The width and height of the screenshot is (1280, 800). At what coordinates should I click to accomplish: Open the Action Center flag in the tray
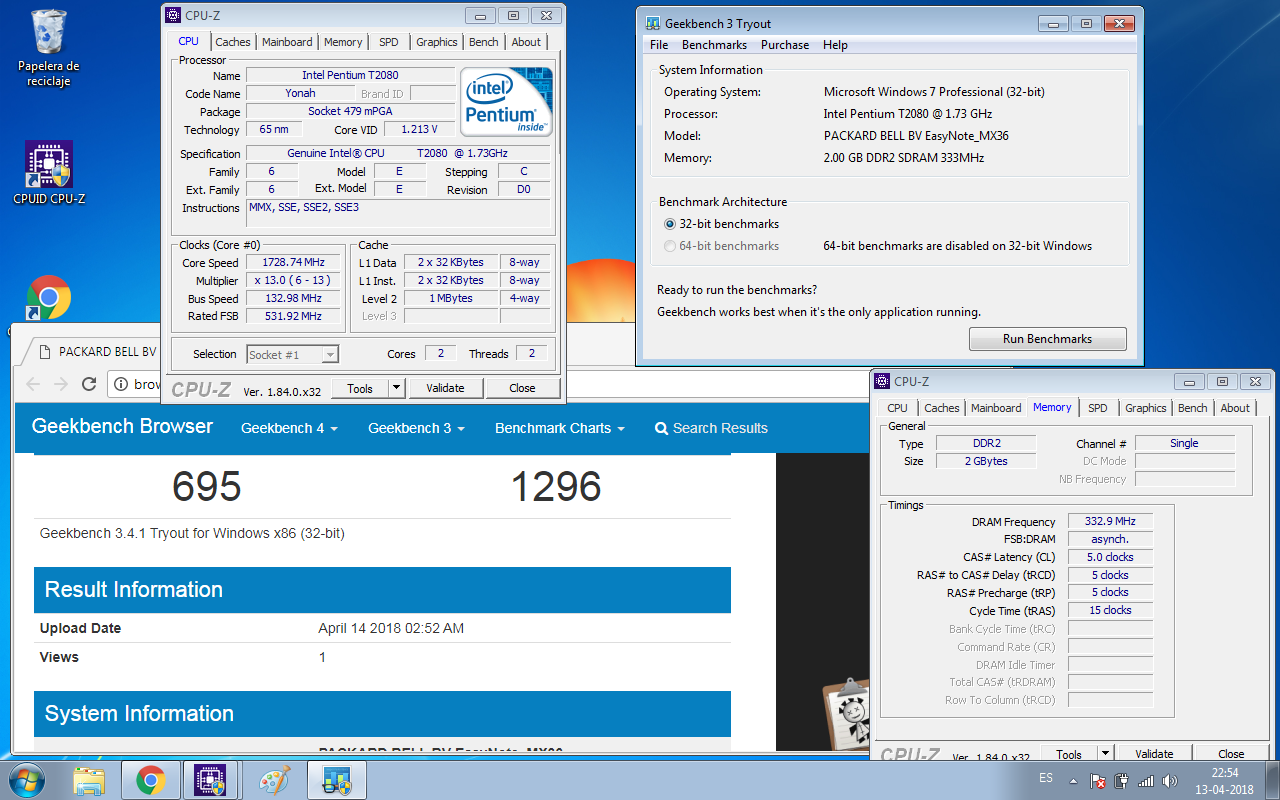pos(1098,781)
